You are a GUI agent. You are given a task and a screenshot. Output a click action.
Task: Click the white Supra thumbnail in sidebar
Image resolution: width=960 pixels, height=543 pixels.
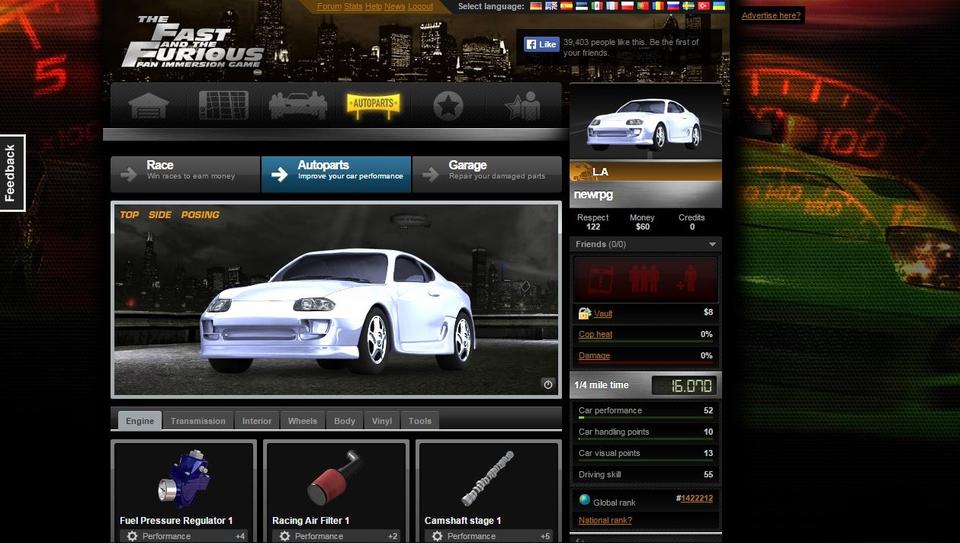point(645,124)
